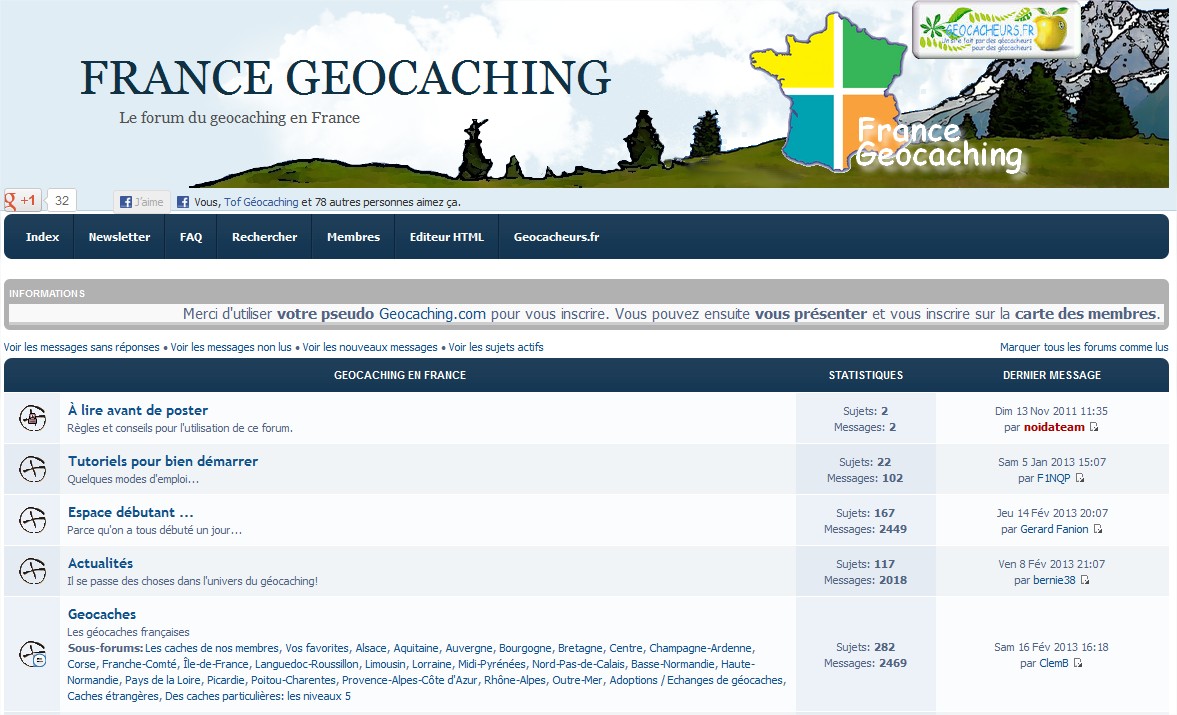This screenshot has height=715, width=1177.
Task: View latest post icon next to ClemB
Action: click(x=1078, y=663)
